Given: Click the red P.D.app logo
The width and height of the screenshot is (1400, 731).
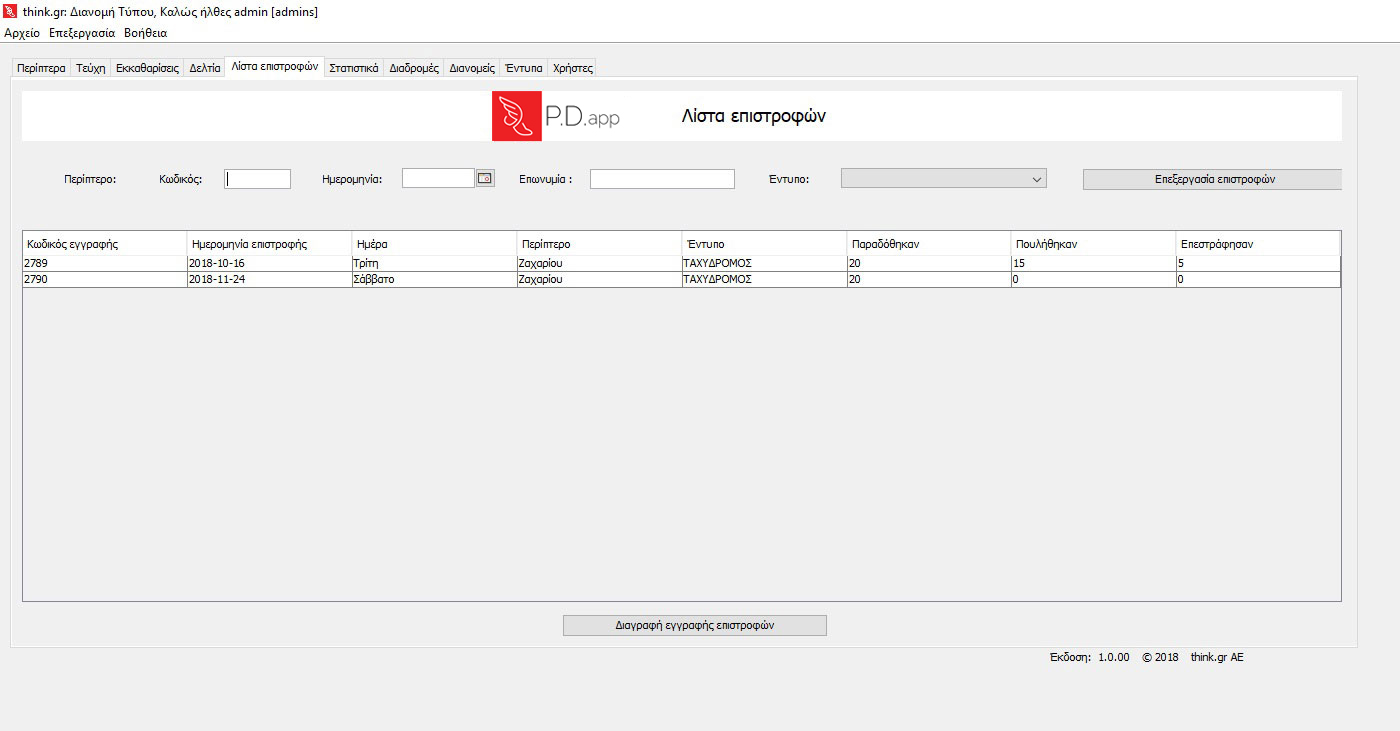Looking at the screenshot, I should coord(517,116).
